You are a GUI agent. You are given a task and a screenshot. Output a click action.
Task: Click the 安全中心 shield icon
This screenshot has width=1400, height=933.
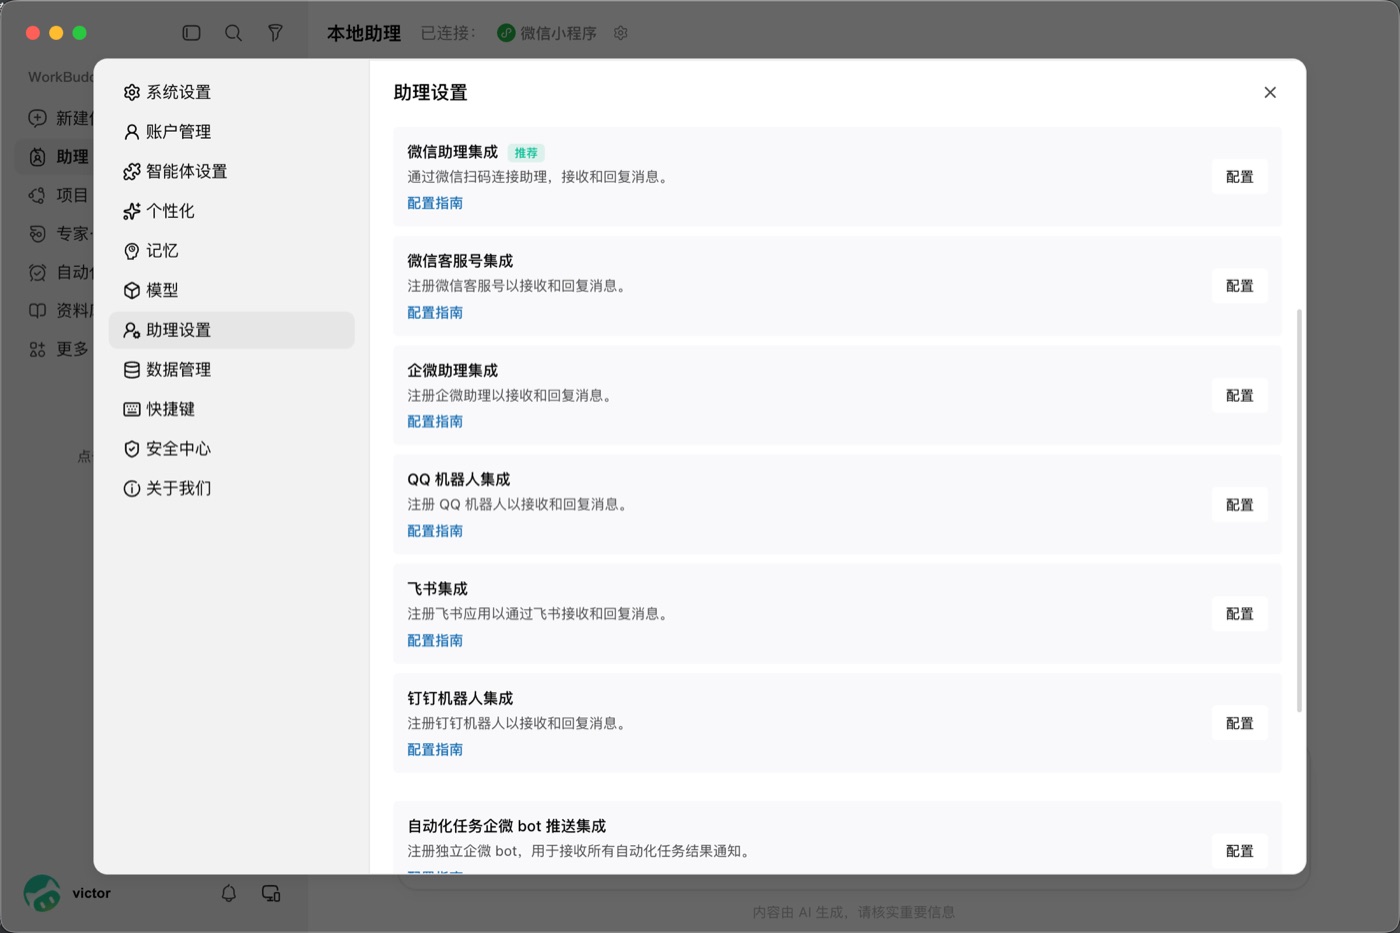(x=131, y=449)
